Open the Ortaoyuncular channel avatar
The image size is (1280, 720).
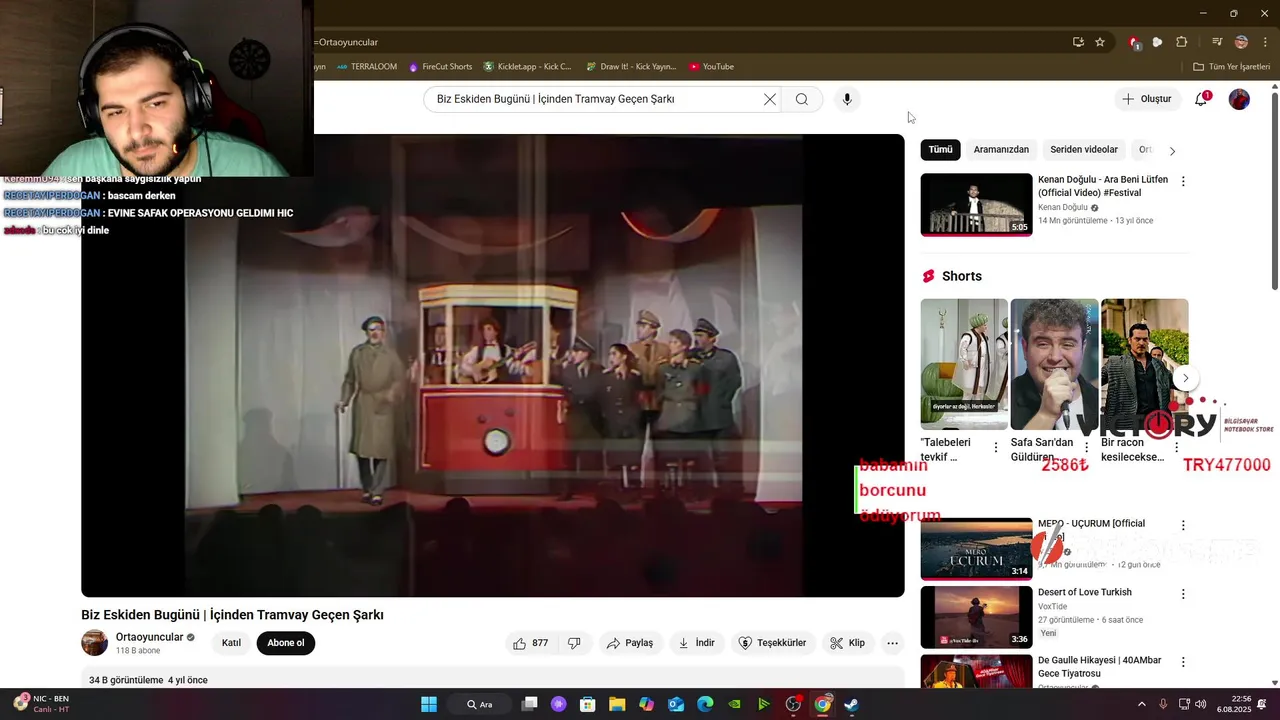pyautogui.click(x=94, y=643)
